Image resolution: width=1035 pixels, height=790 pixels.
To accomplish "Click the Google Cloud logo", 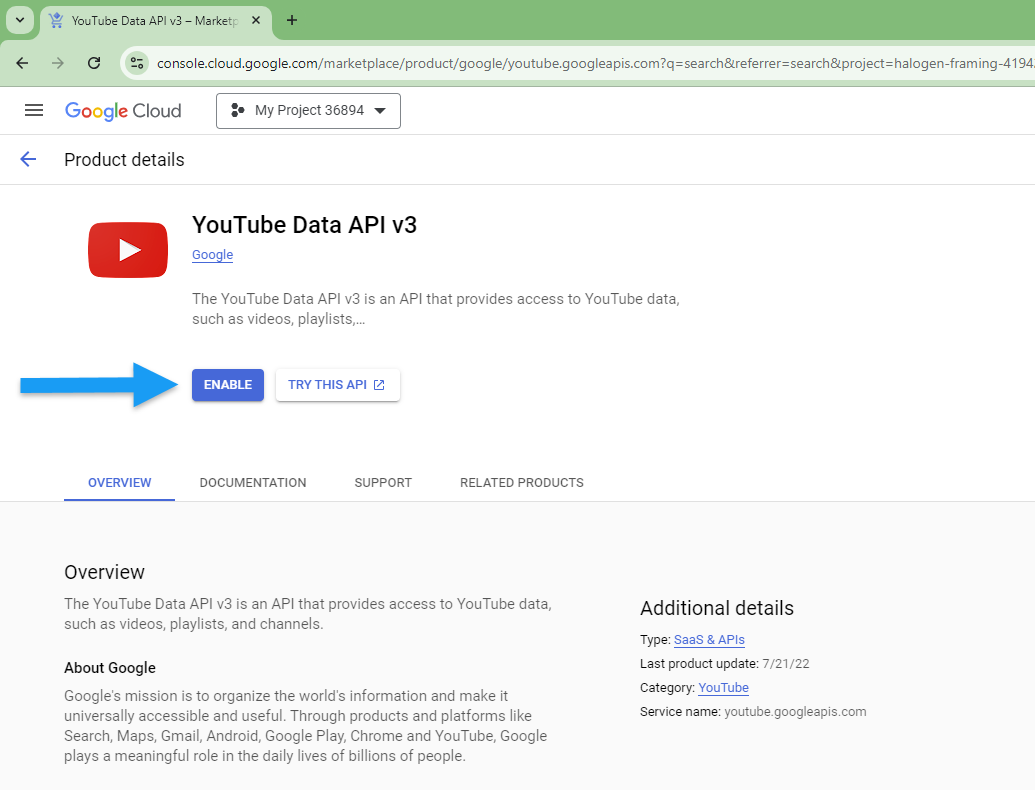I will click(x=123, y=111).
